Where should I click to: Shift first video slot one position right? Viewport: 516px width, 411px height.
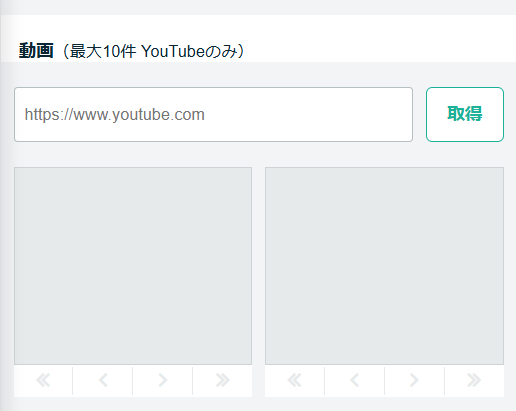pyautogui.click(x=163, y=380)
